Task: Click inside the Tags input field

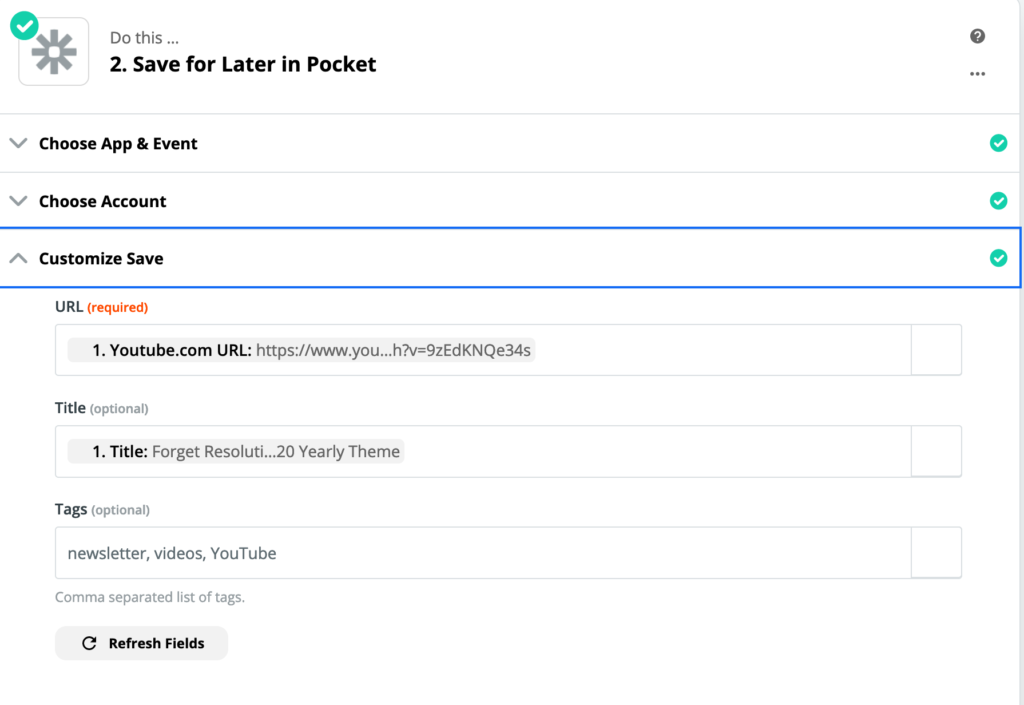Action: tap(400, 552)
